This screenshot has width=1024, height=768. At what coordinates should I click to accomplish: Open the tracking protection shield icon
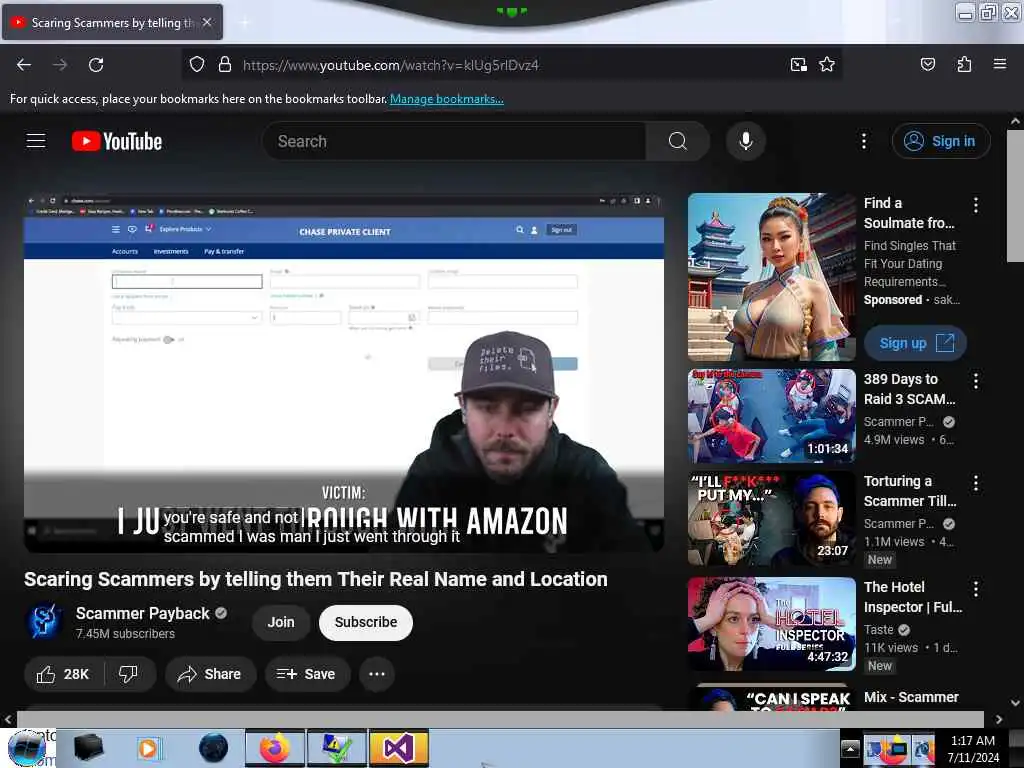tap(197, 65)
